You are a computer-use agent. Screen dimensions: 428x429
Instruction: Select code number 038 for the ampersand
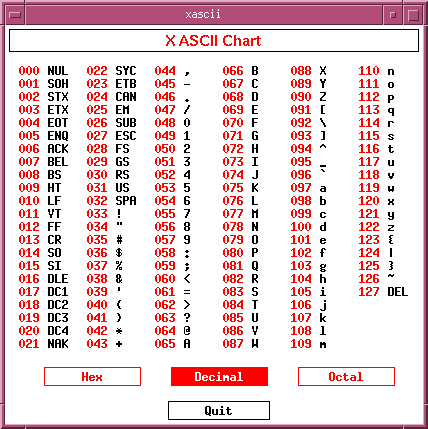coord(97,279)
